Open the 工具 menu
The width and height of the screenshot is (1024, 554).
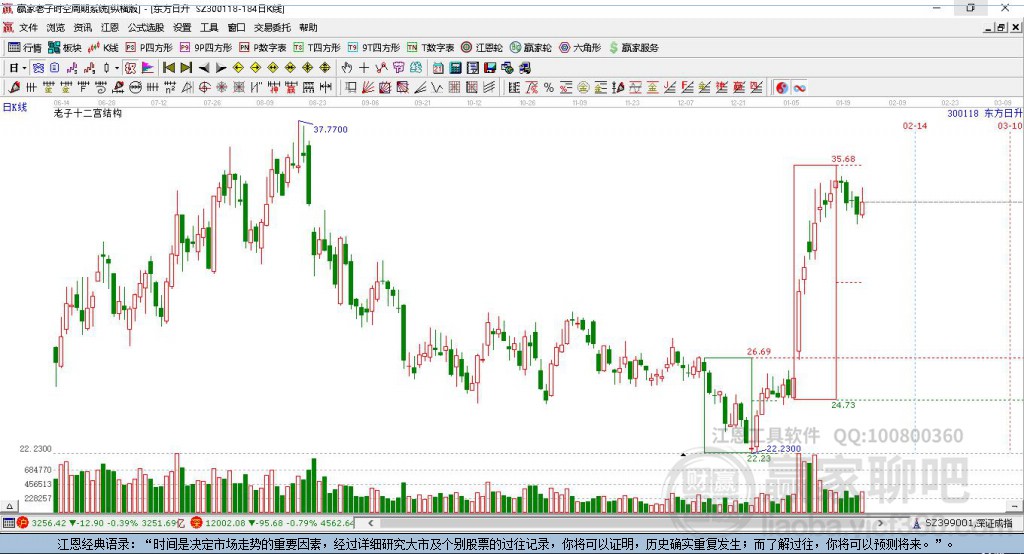(x=209, y=27)
